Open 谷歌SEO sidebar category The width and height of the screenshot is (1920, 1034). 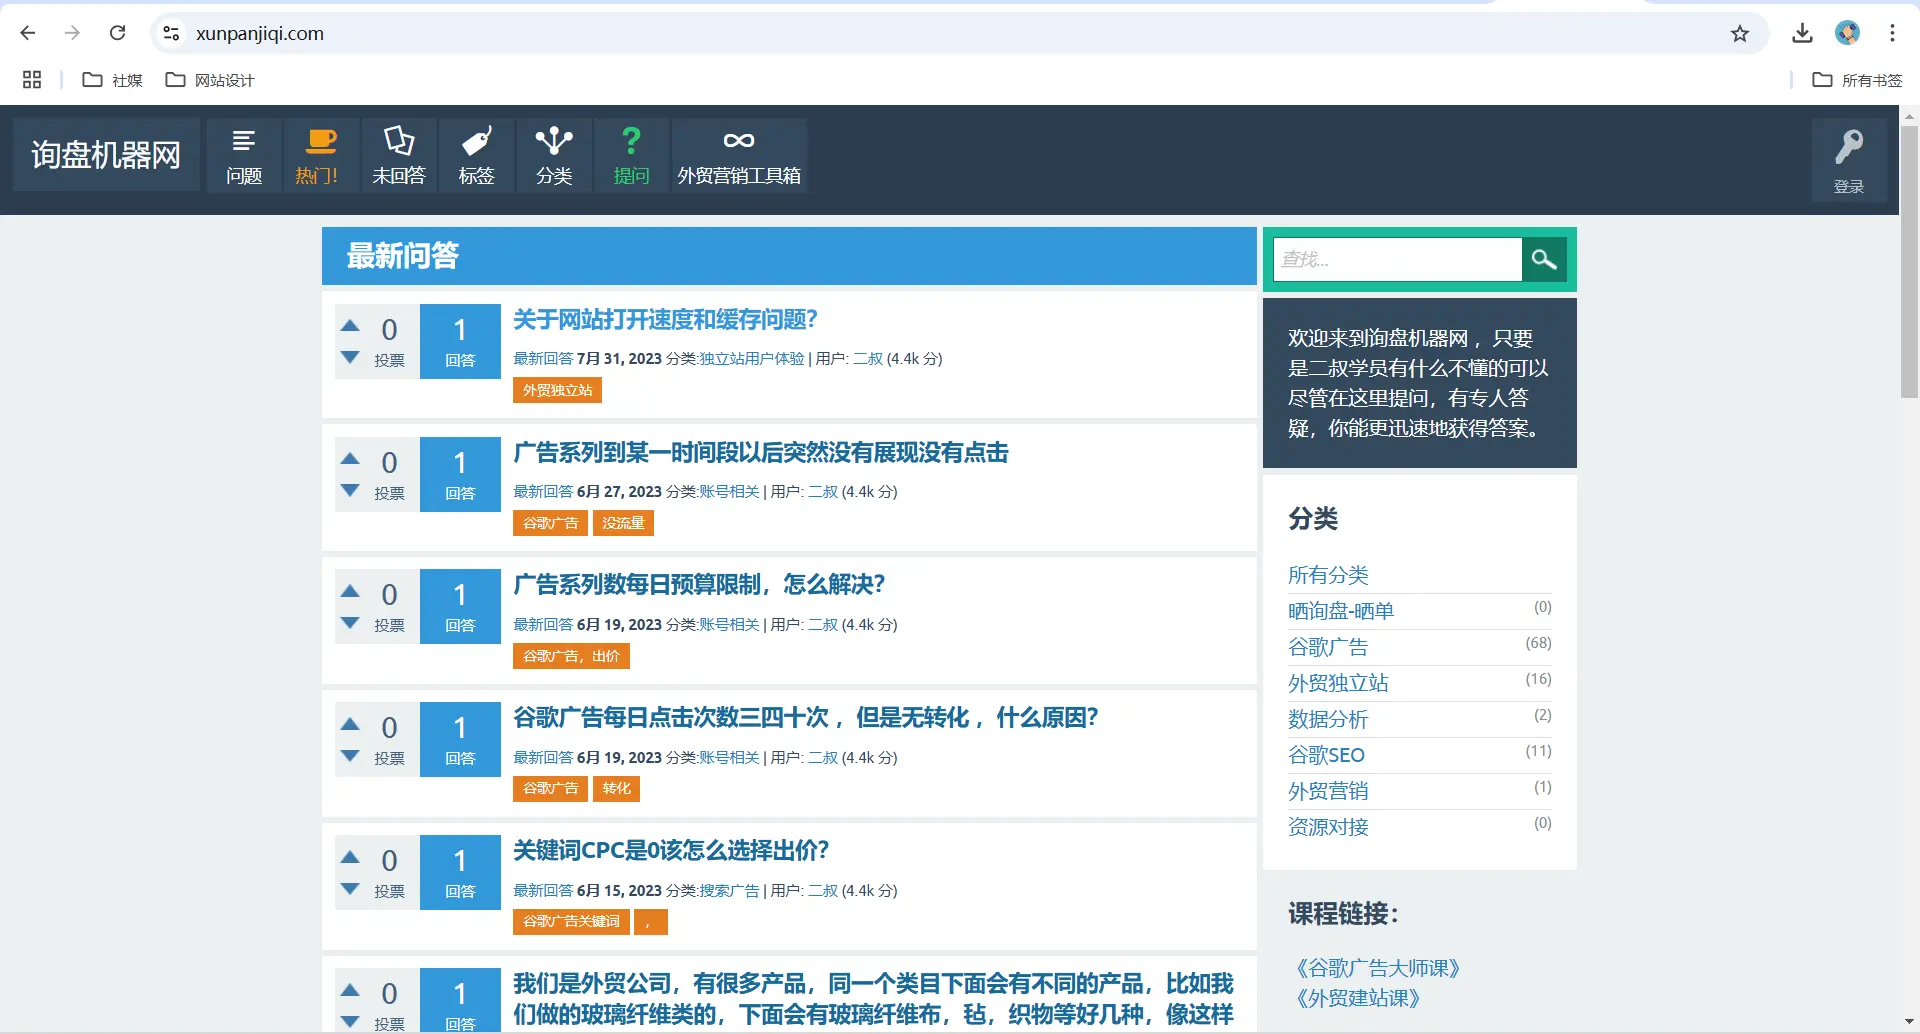click(x=1326, y=755)
